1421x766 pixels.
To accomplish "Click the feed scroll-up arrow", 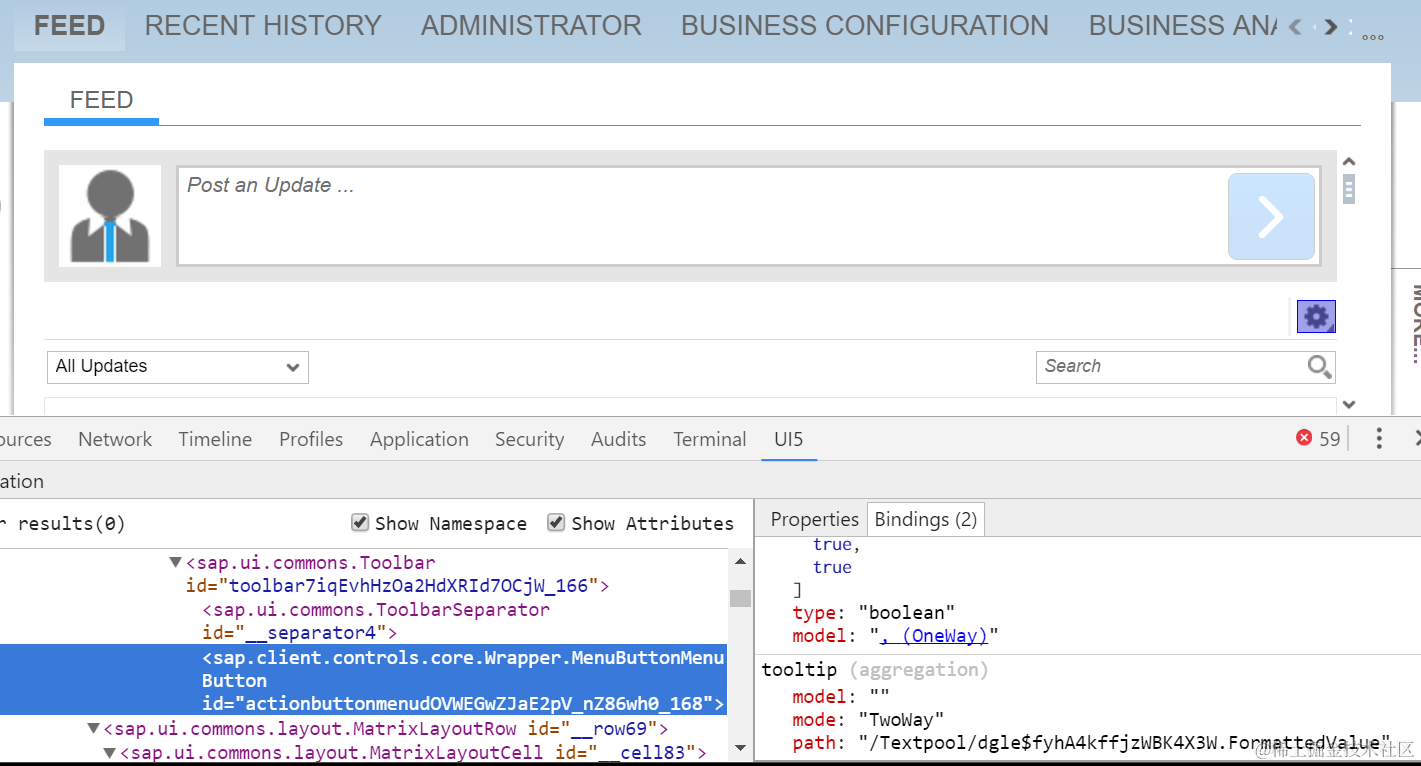I will [x=1349, y=161].
